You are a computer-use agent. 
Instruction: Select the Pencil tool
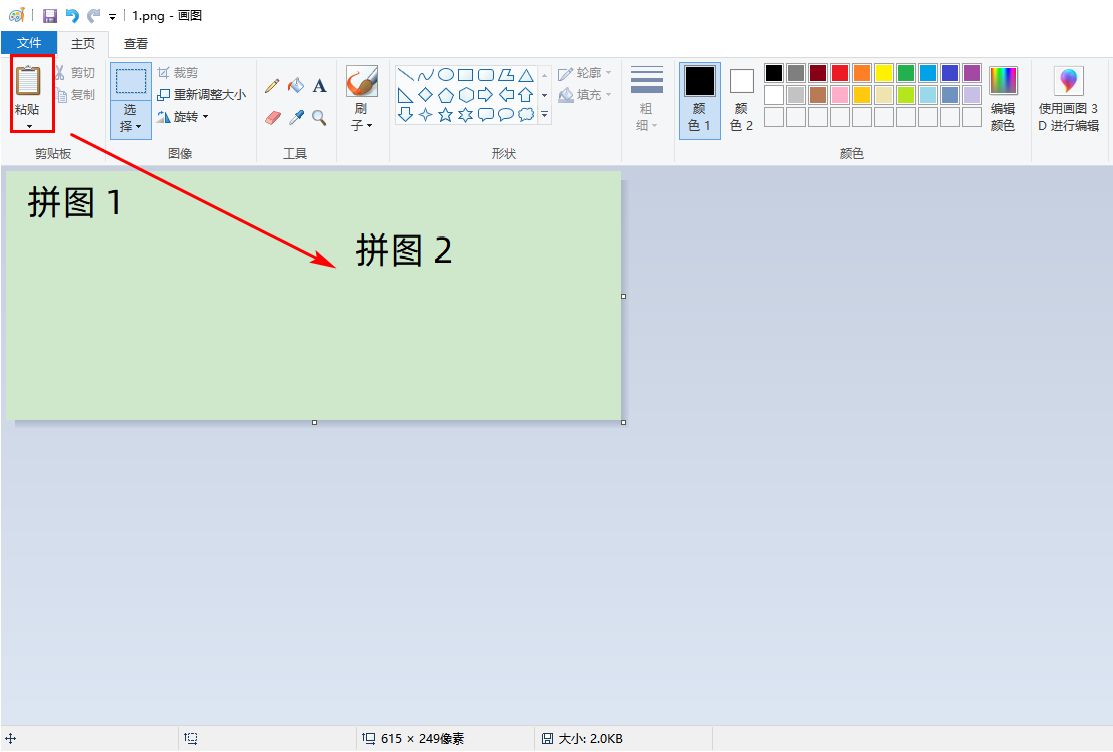click(x=272, y=86)
